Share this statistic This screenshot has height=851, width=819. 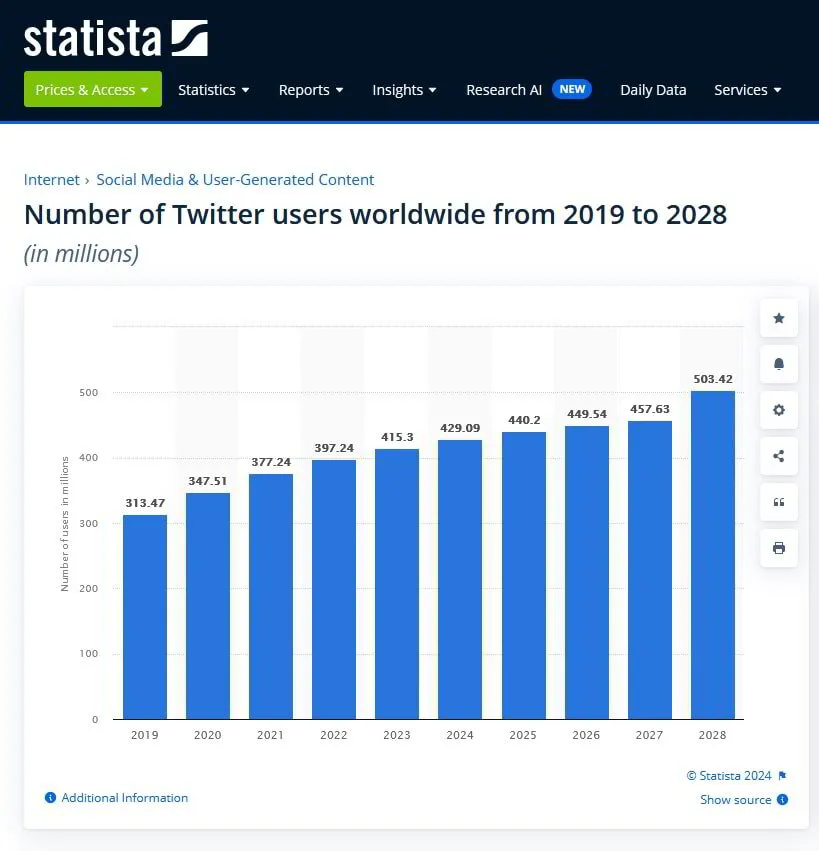778,456
